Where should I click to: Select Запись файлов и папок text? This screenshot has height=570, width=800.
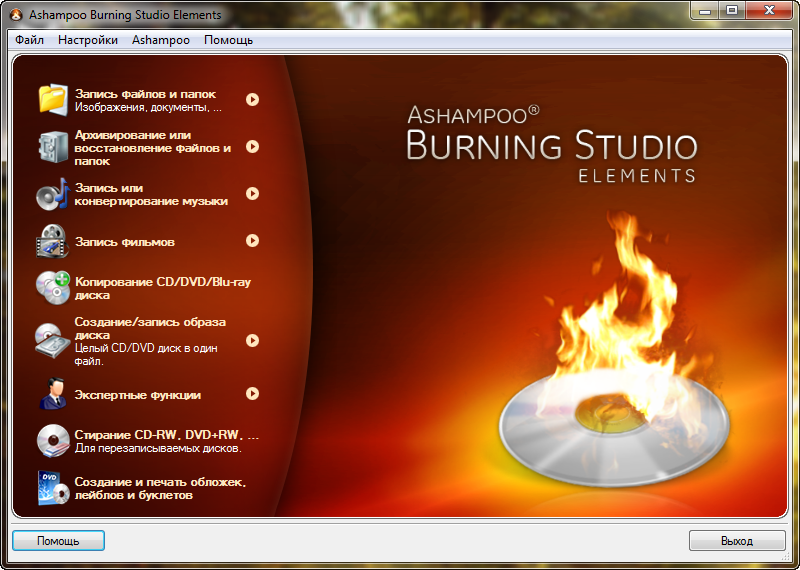coord(145,94)
